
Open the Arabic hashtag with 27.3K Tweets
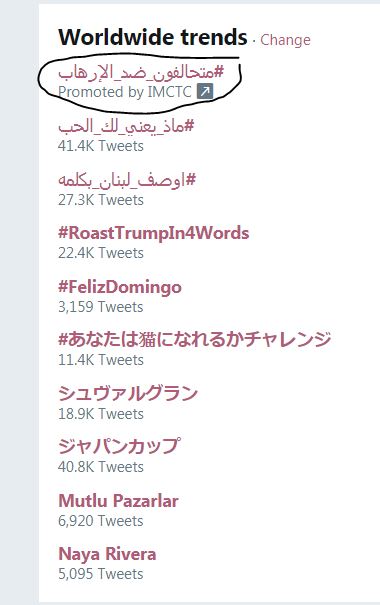[127, 180]
